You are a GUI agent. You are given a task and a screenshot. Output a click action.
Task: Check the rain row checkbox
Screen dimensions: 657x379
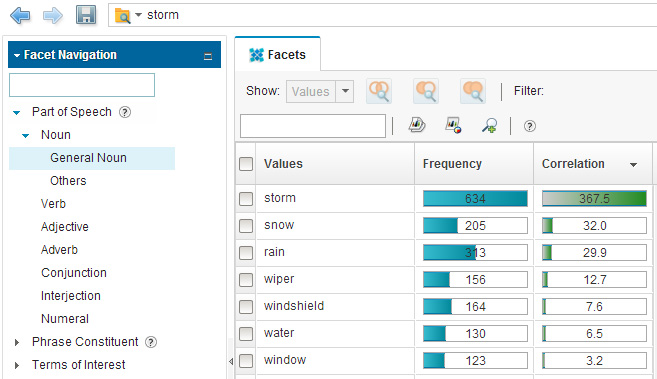click(x=246, y=253)
